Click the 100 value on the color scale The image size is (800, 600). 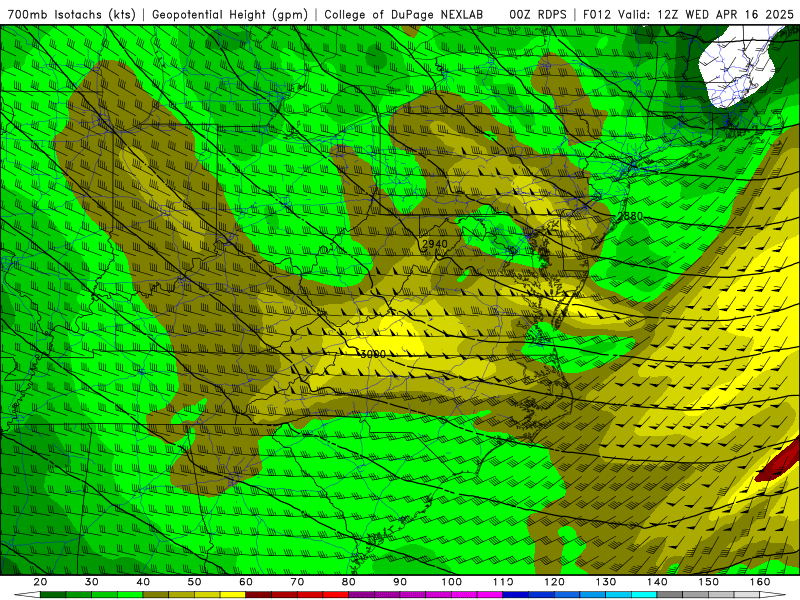[x=452, y=582]
